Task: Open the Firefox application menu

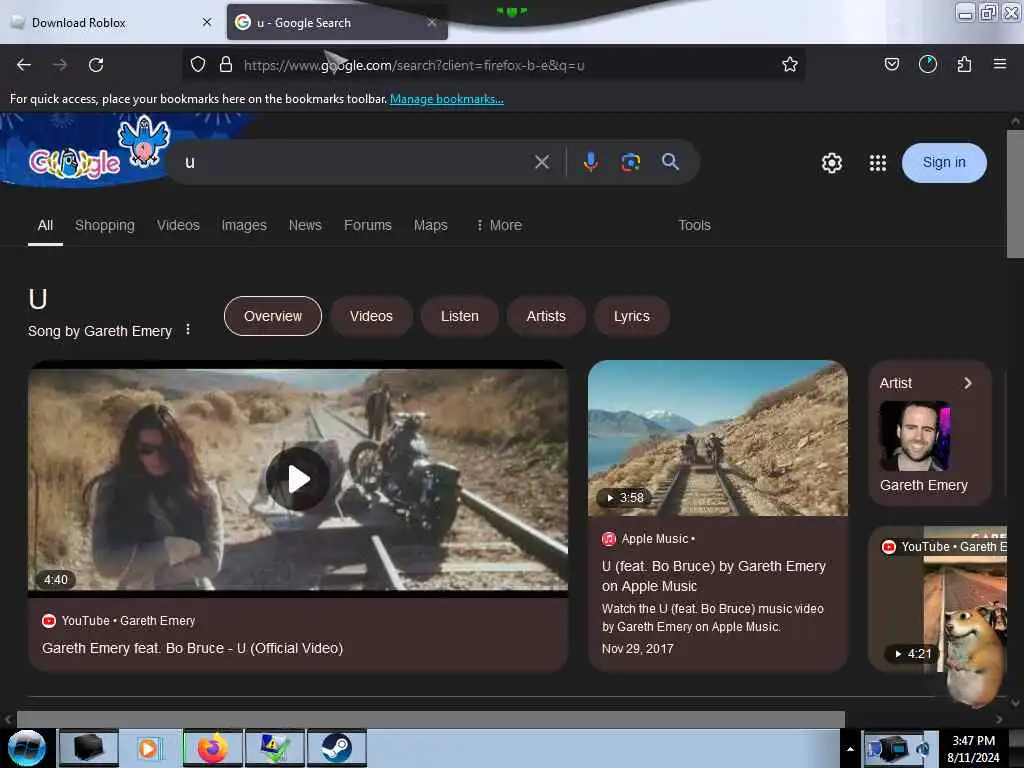Action: (1000, 64)
